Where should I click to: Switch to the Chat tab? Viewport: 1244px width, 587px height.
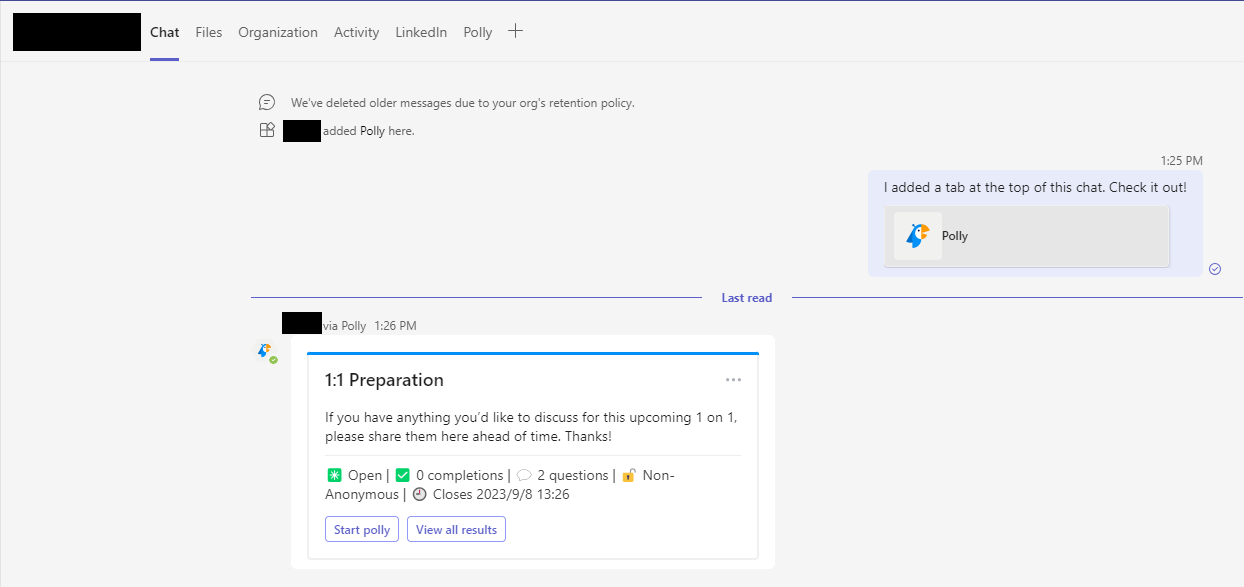coord(165,32)
